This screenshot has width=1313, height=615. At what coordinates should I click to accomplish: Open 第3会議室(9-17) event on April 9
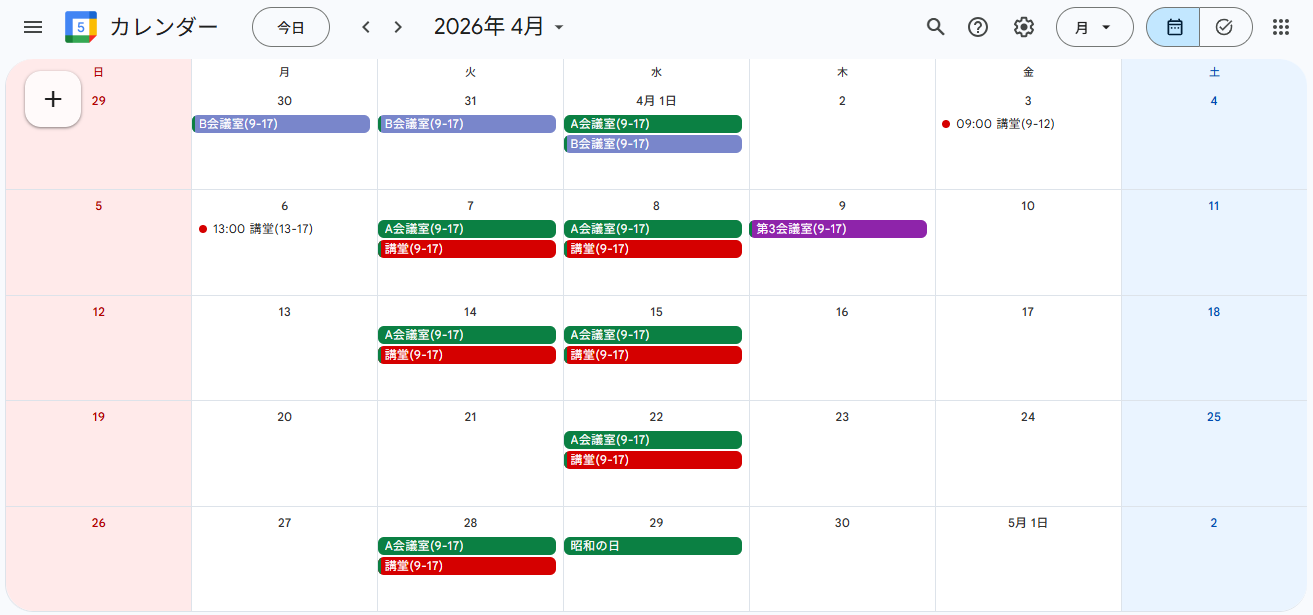pyautogui.click(x=838, y=229)
